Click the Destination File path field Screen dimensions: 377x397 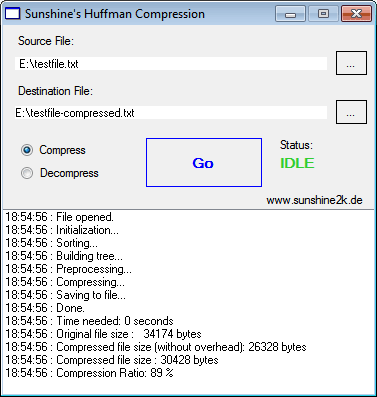(x=171, y=113)
